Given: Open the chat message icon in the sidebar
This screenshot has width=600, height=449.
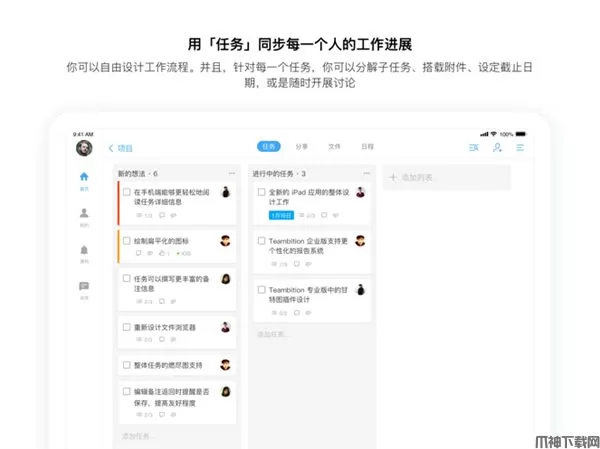Looking at the screenshot, I should click(84, 286).
